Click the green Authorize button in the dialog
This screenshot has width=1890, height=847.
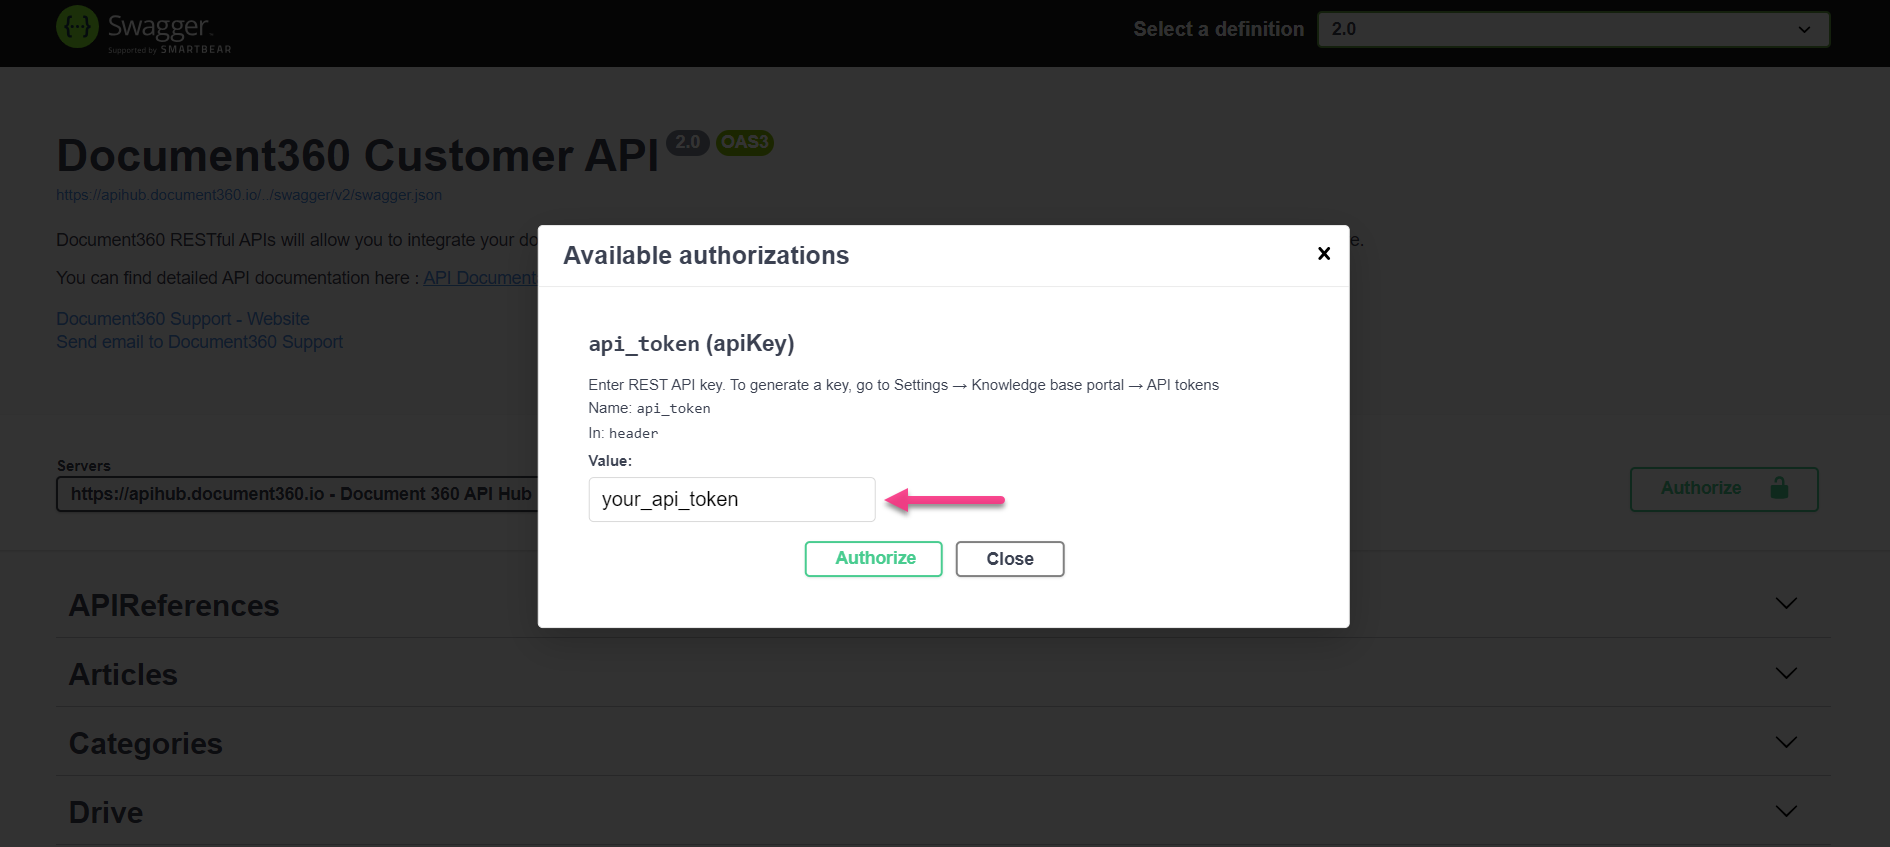tap(874, 559)
